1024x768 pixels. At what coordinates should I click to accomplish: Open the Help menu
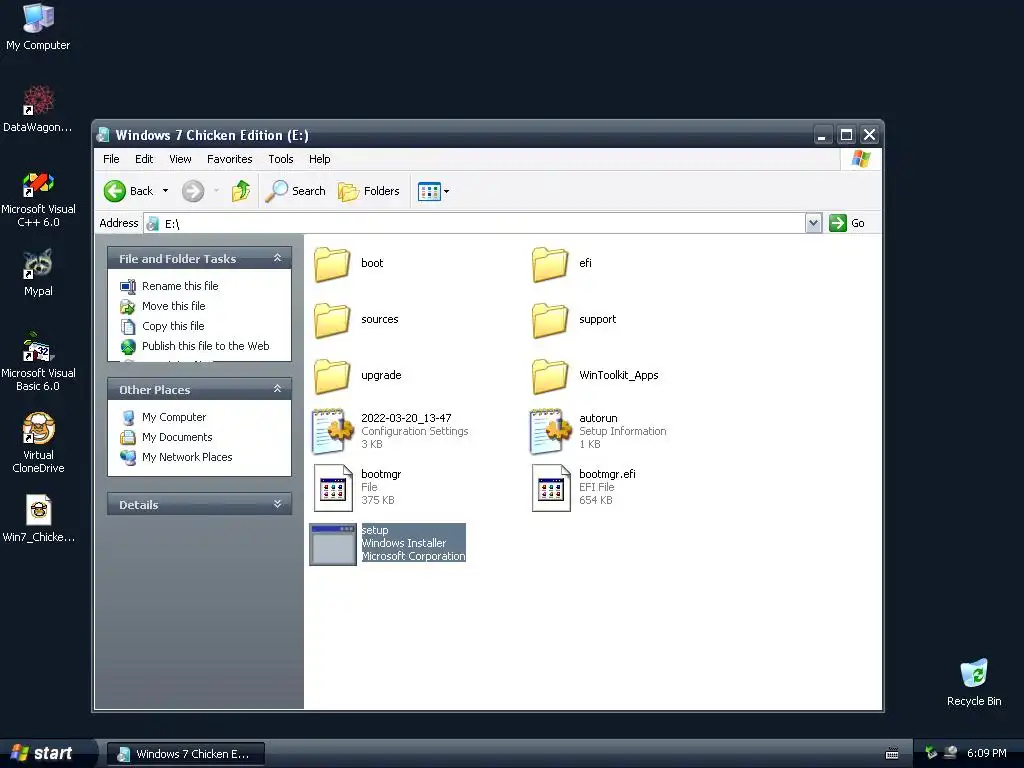click(319, 159)
